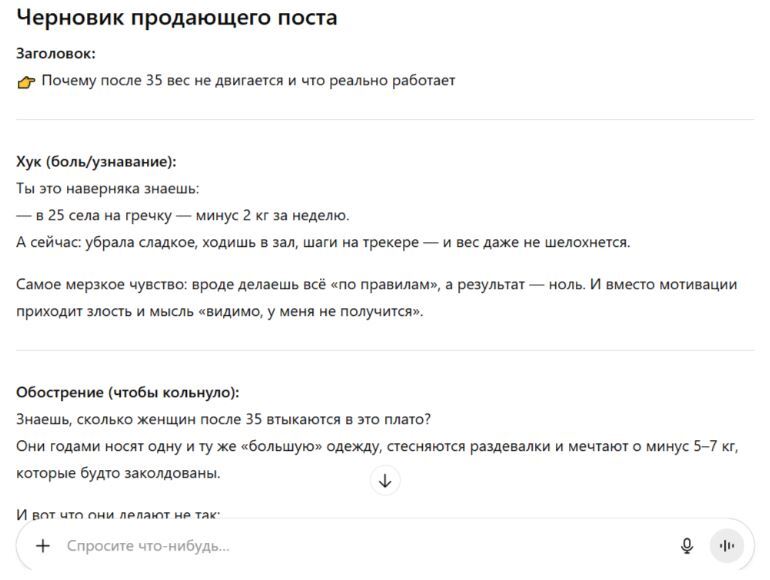
Task: Click the line starting "А сейчас: убрала сладкое"
Action: click(x=323, y=243)
